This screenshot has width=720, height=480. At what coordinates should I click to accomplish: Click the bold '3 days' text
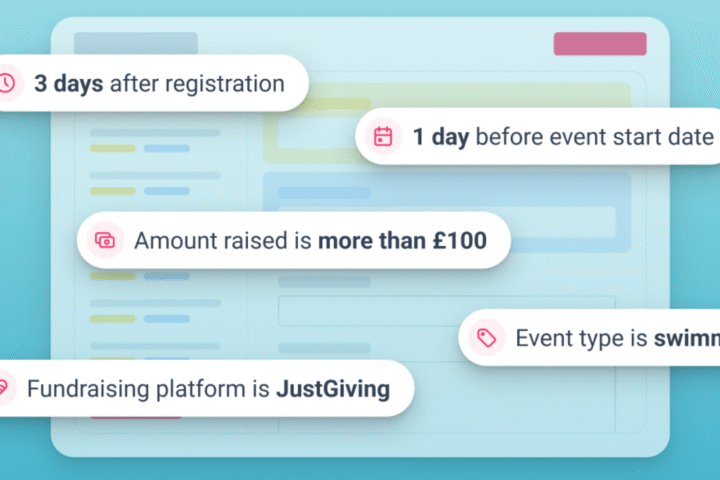click(69, 83)
